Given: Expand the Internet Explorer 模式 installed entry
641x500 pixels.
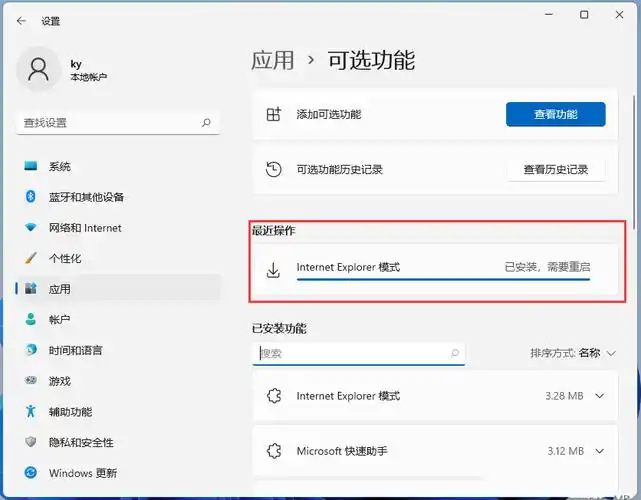Looking at the screenshot, I should click(599, 396).
